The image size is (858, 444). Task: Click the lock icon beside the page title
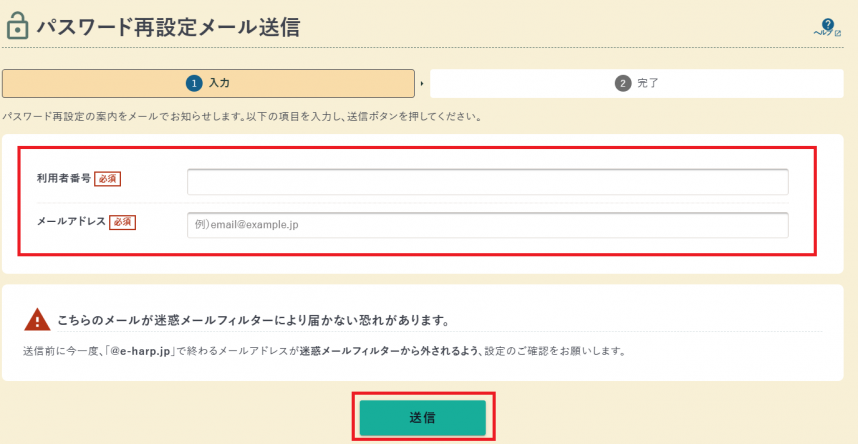click(x=17, y=27)
